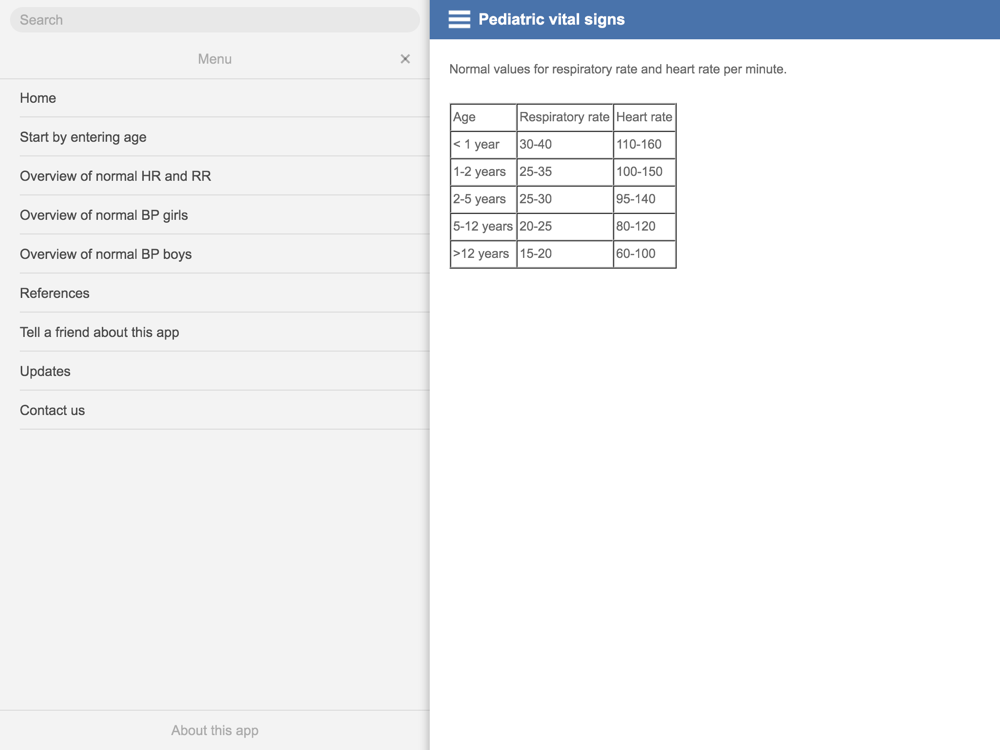The width and height of the screenshot is (1000, 750).
Task: Click respiratory rate value 30-40
Action: [565, 145]
